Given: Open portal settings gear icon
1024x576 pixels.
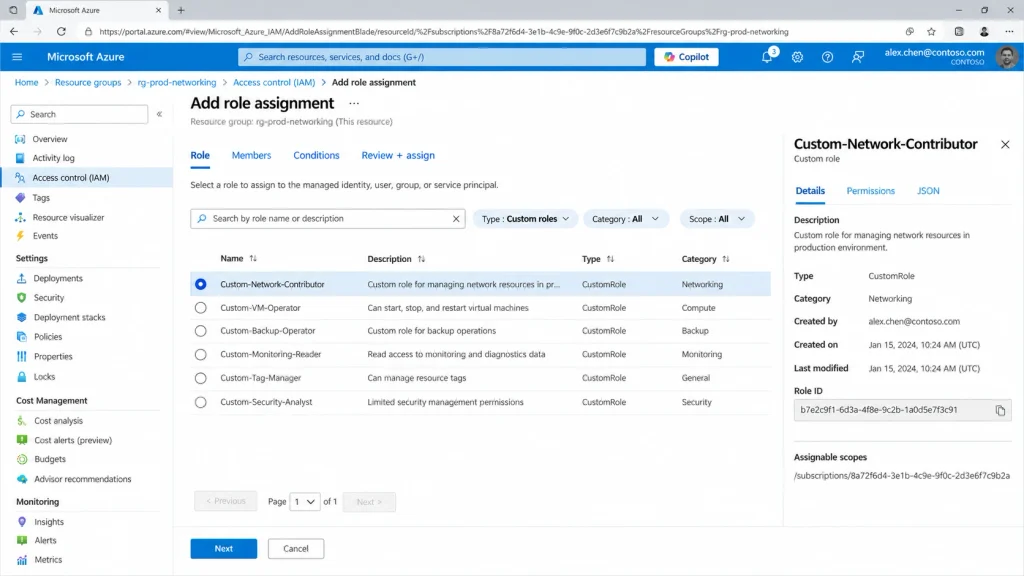Looking at the screenshot, I should (x=797, y=57).
